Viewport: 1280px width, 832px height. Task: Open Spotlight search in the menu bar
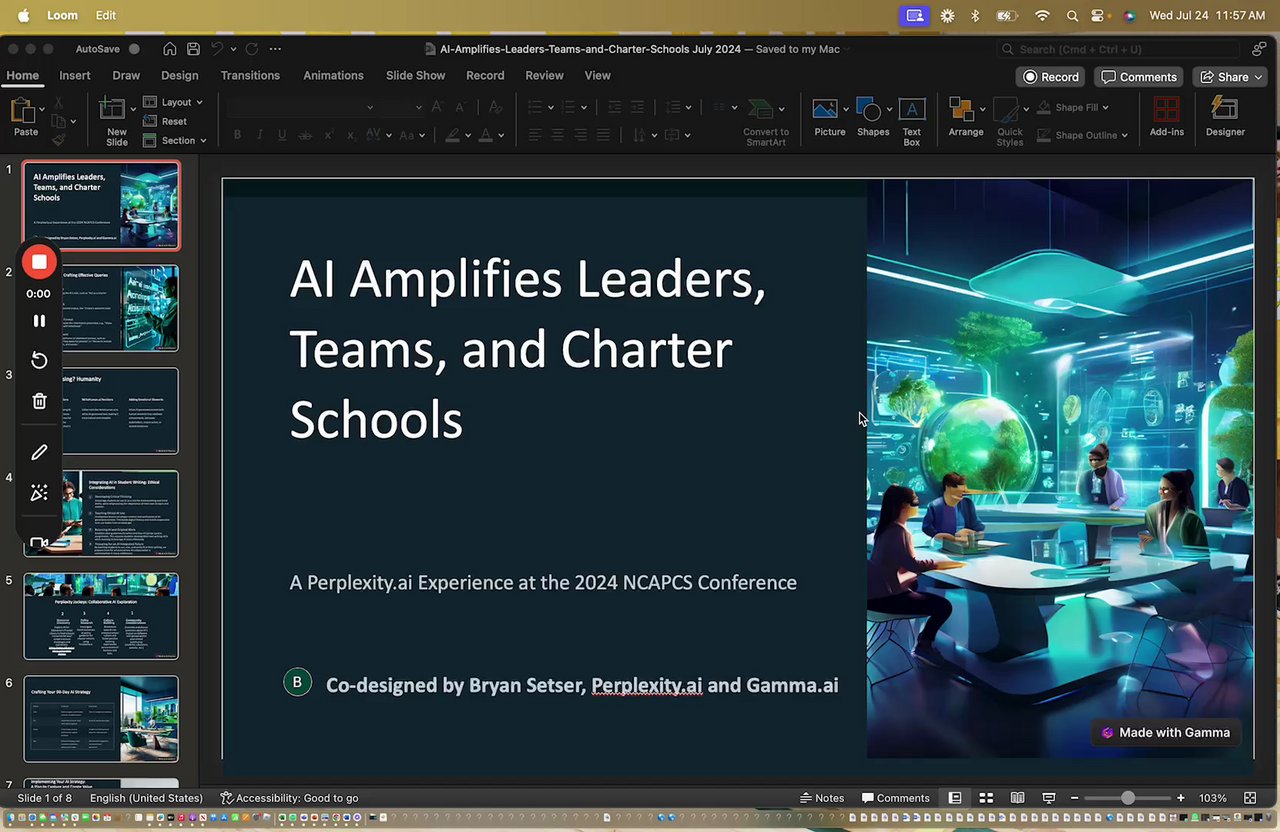pyautogui.click(x=1072, y=15)
